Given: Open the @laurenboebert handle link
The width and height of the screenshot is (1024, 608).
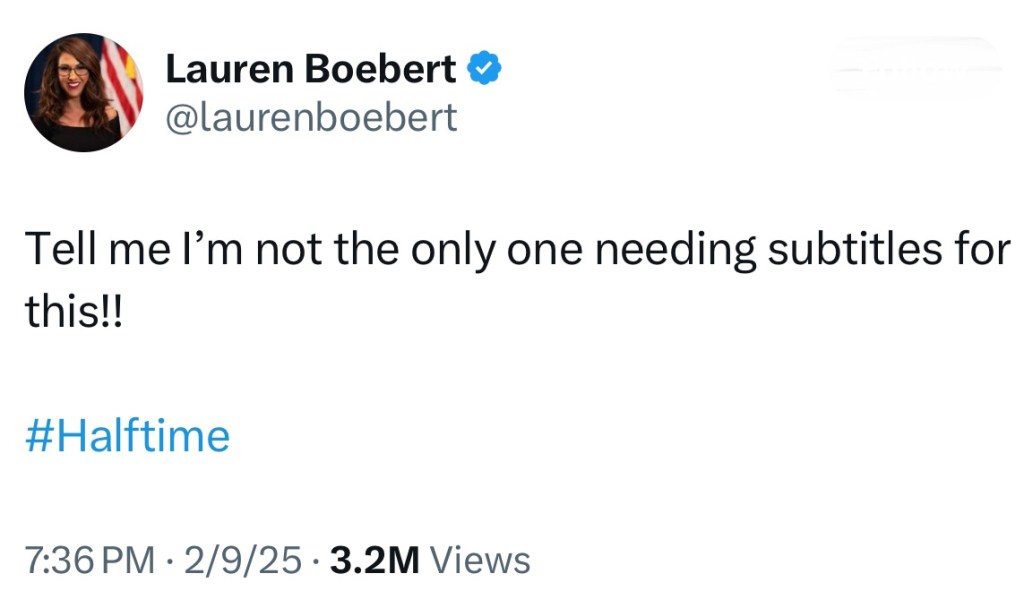Looking at the screenshot, I should click(310, 118).
